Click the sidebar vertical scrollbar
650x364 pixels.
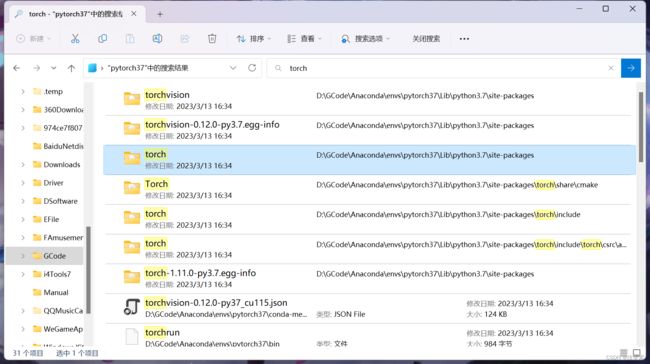[88, 269]
